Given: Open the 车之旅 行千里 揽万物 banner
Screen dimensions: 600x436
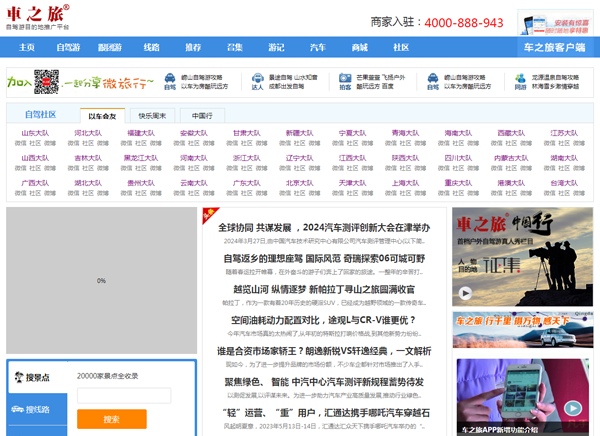Looking at the screenshot, I should (523, 330).
